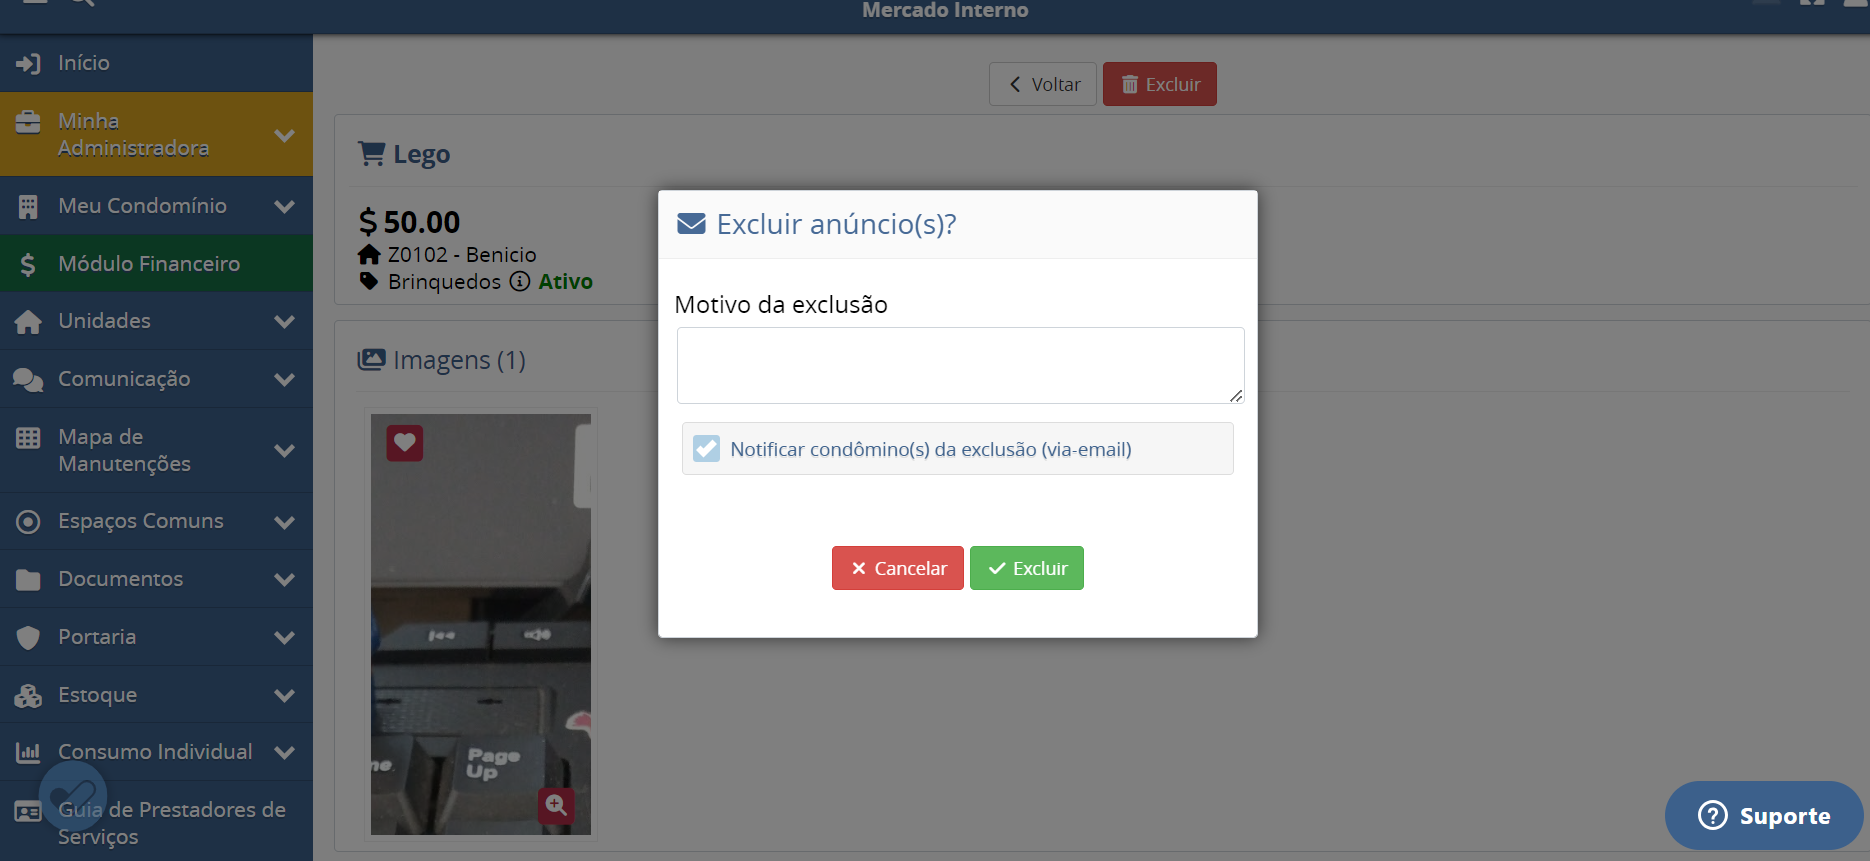Confirm with the green Excluir button
Screen dimensions: 1870x861
click(1026, 568)
